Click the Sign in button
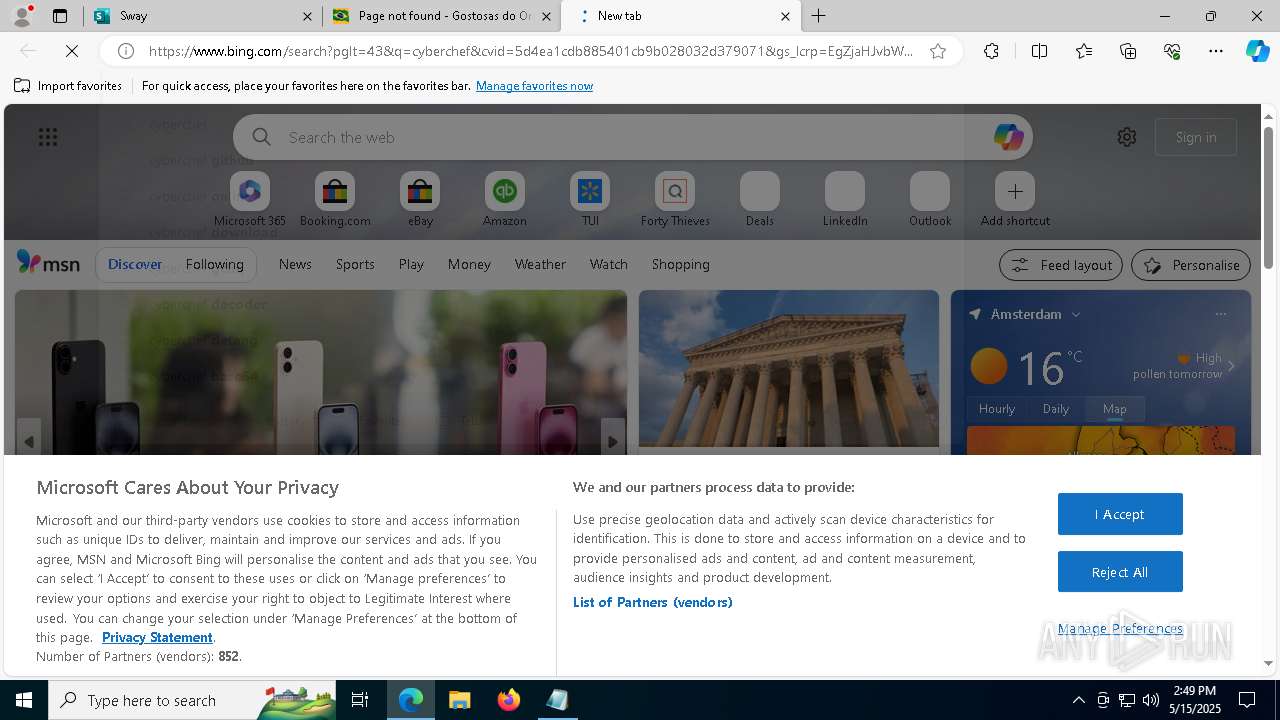1280x720 pixels. 1196,137
